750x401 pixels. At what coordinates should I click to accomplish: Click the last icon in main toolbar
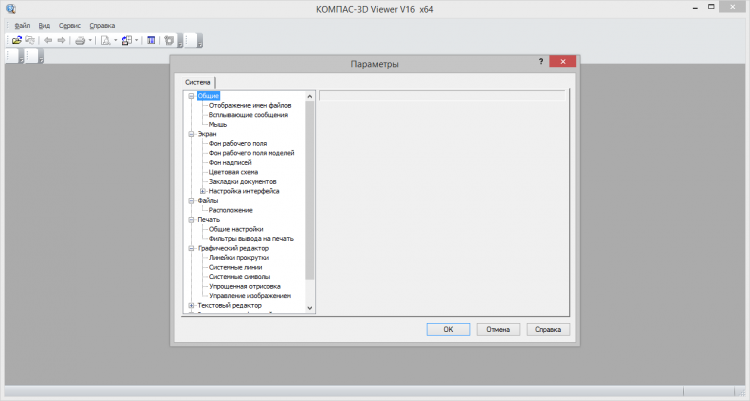(x=169, y=41)
